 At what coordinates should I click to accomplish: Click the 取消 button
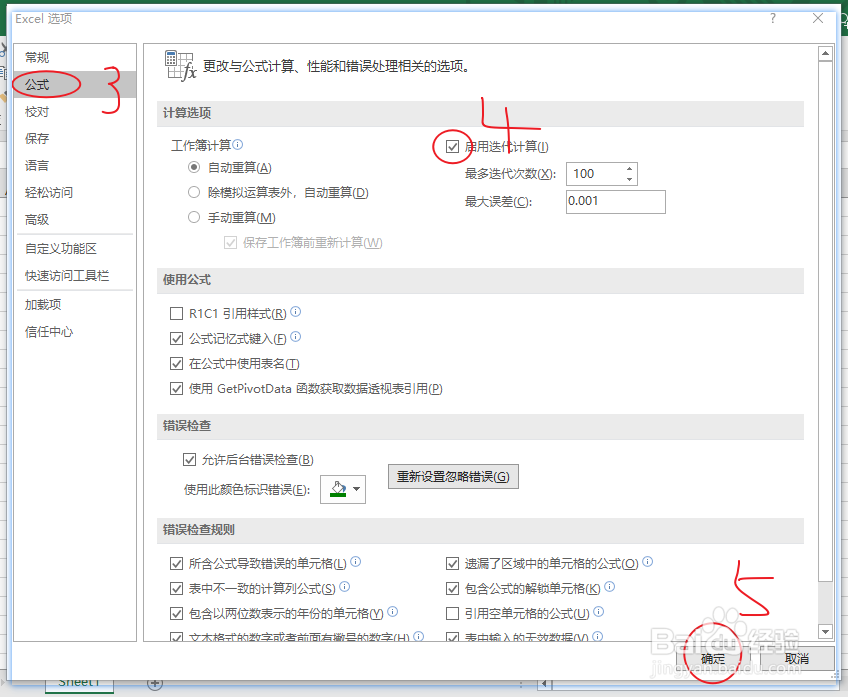[x=797, y=659]
